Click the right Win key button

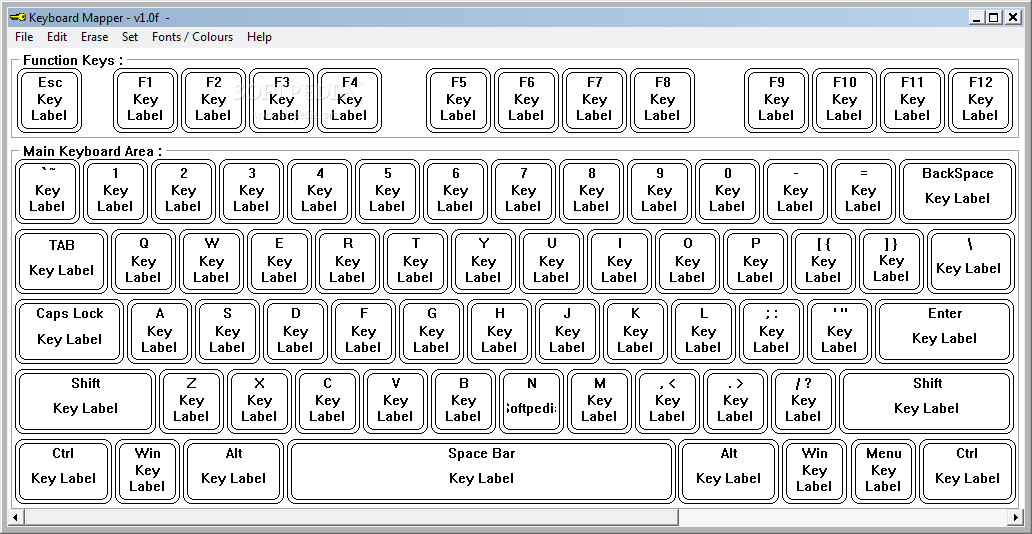(815, 471)
